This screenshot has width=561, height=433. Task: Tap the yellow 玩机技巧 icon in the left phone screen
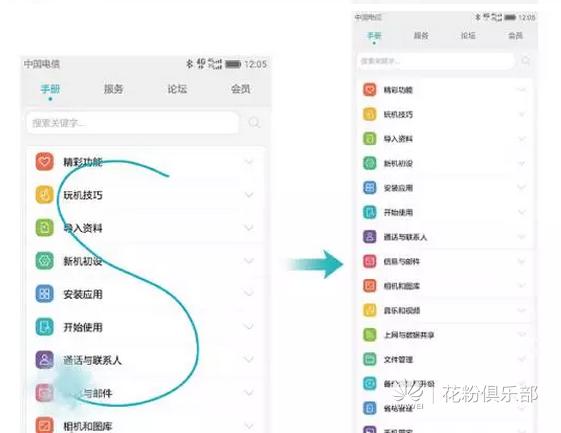click(x=44, y=195)
